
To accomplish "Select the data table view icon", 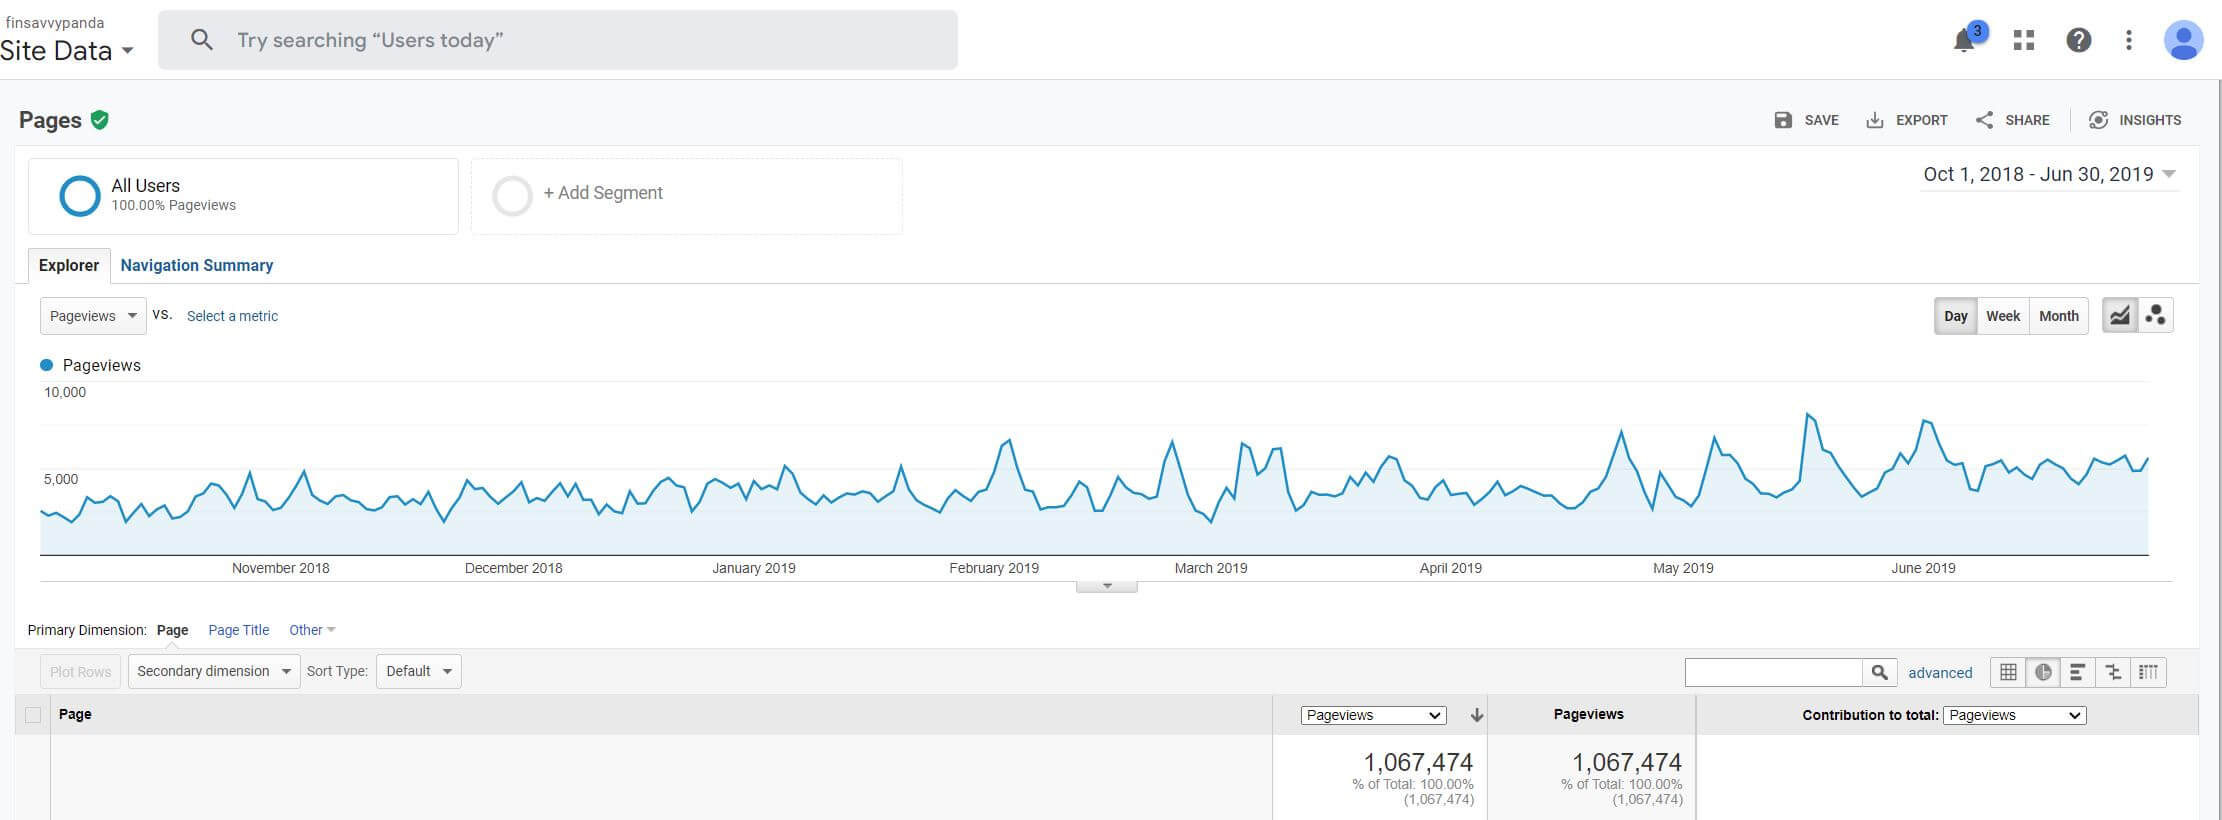I will pyautogui.click(x=2008, y=672).
